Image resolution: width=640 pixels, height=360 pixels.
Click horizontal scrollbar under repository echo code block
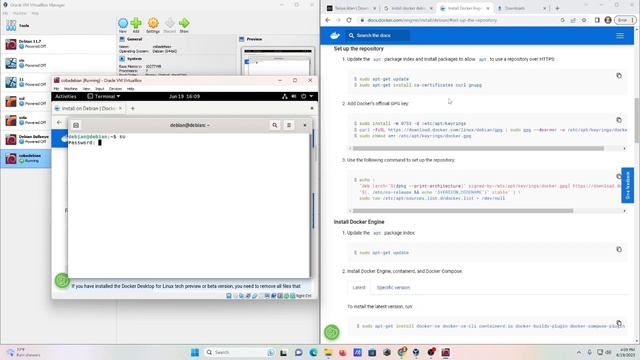[x=462, y=211]
